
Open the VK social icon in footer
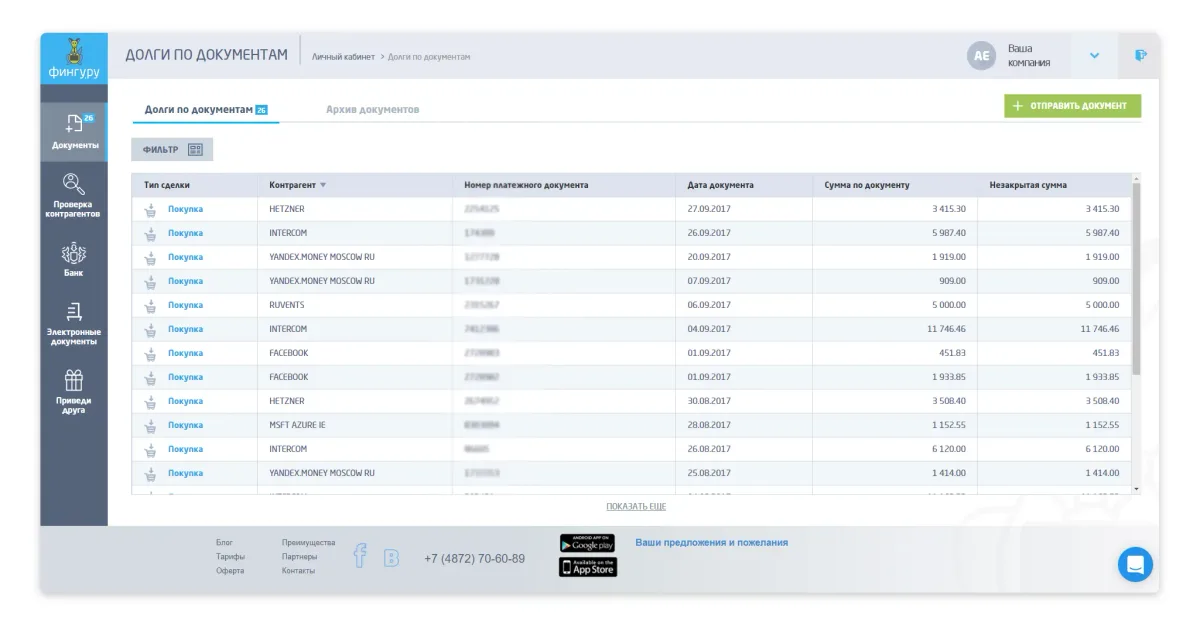point(391,558)
